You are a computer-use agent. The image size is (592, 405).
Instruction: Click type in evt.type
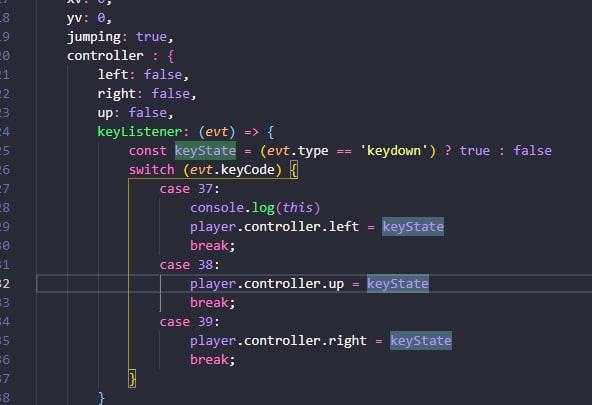(313, 151)
